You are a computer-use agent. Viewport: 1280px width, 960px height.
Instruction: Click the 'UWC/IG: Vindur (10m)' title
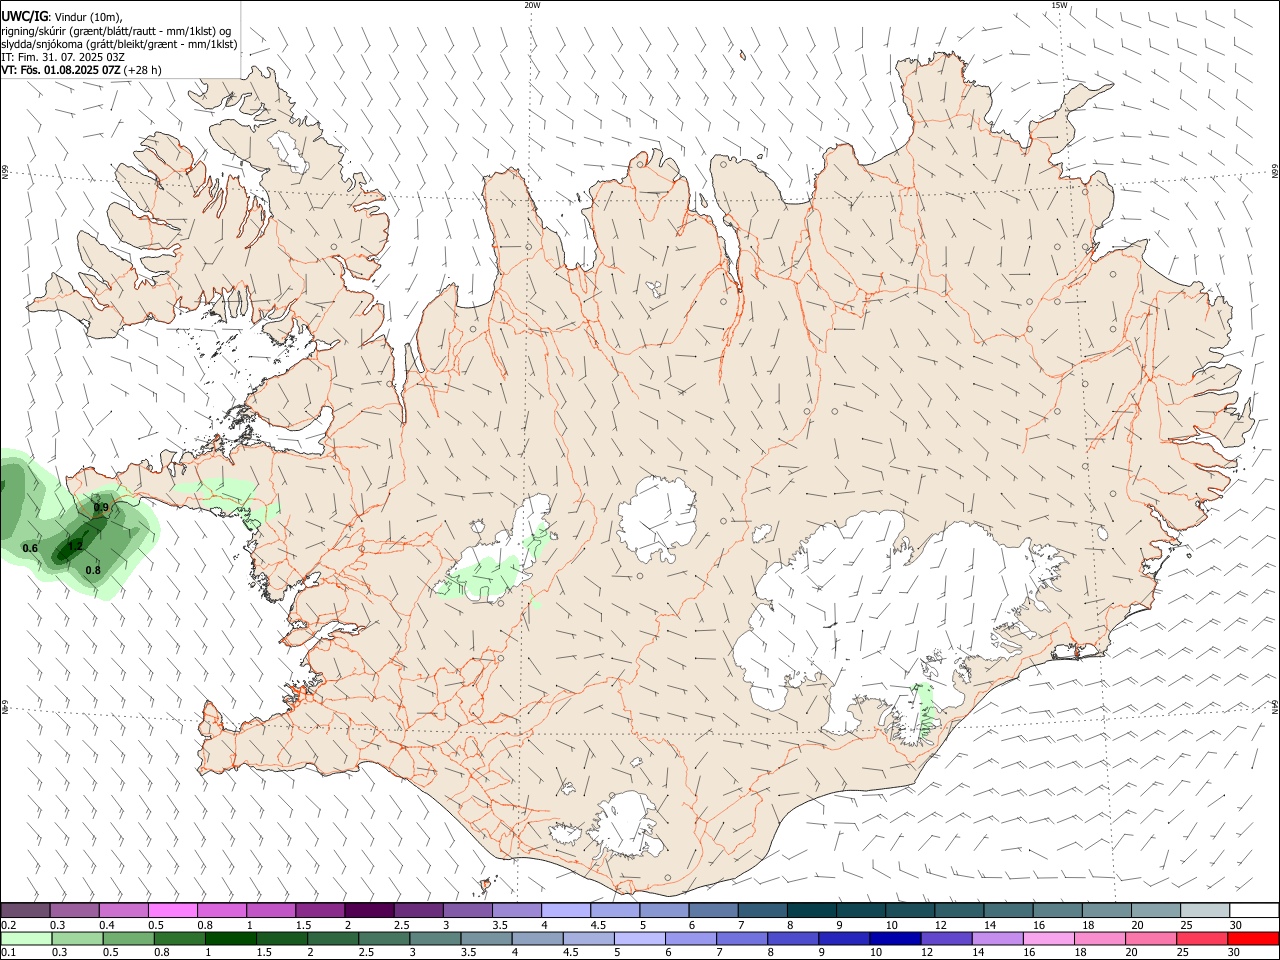pos(62,17)
